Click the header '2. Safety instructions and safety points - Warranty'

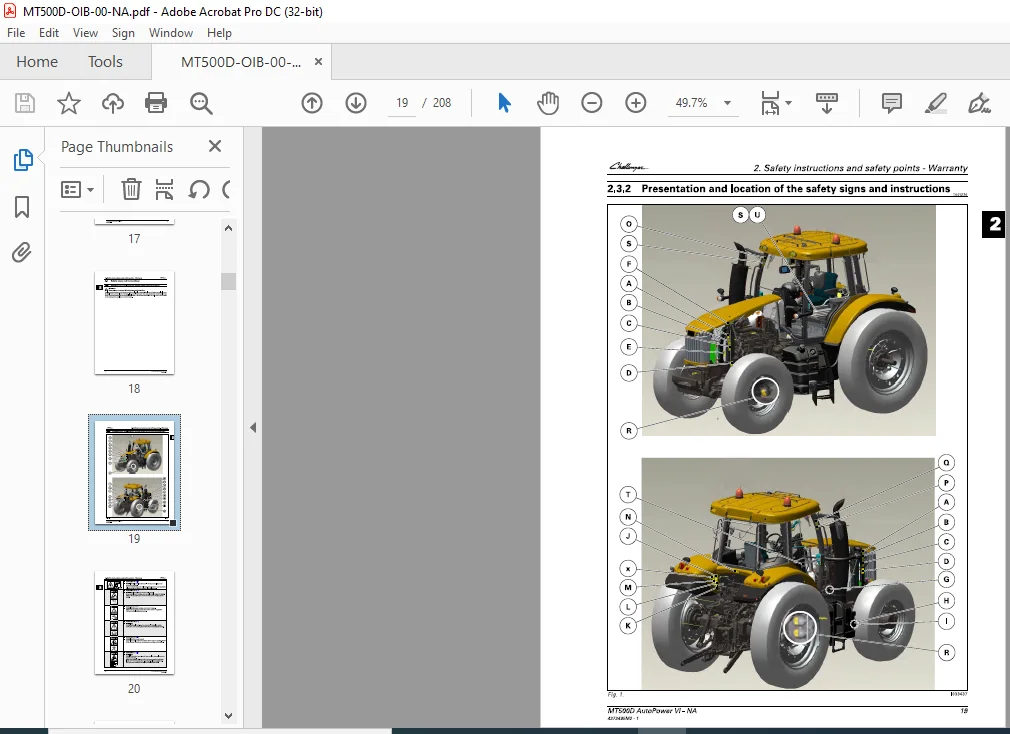(x=860, y=168)
